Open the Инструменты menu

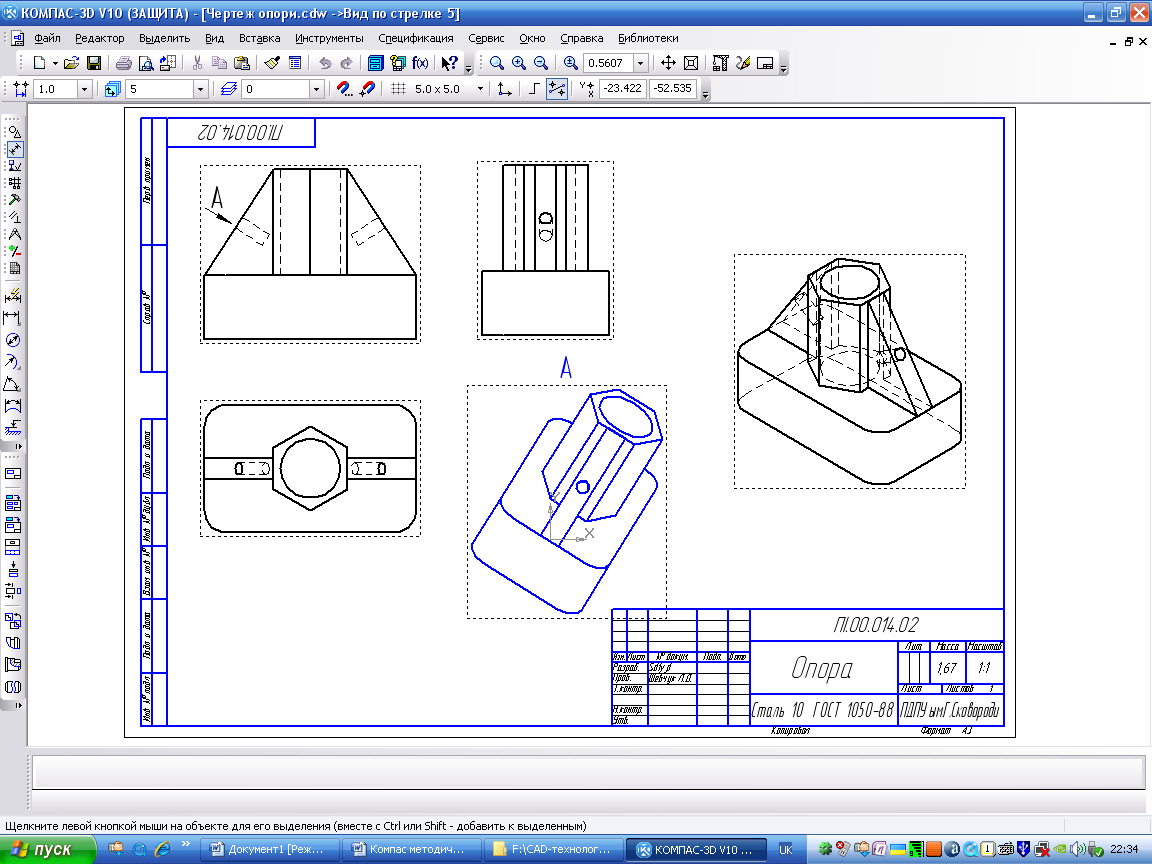click(329, 38)
